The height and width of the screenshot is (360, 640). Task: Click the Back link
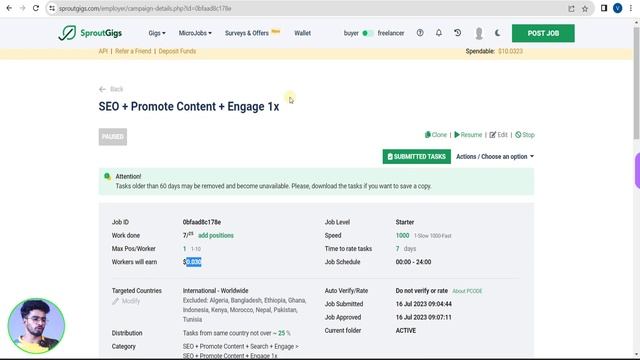pos(111,89)
